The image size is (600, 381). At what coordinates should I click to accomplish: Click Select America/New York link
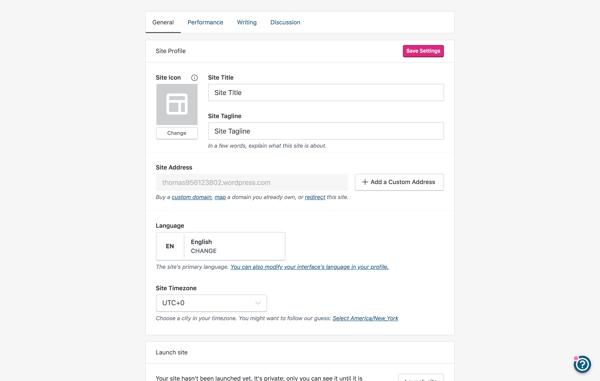[x=365, y=318]
